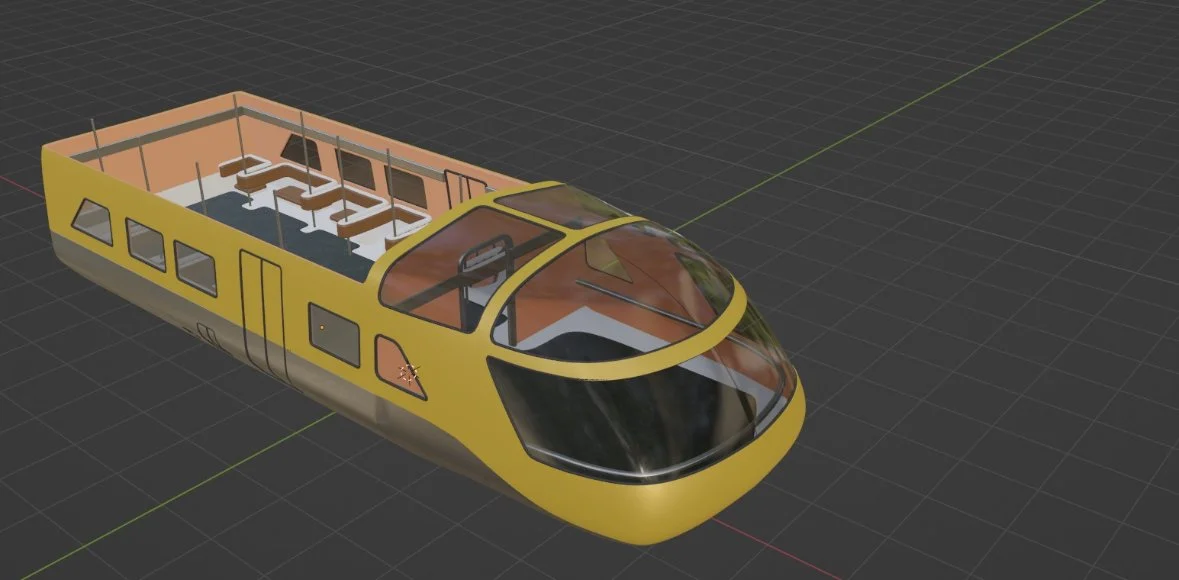Click the orange origin dot on side window
Screen dimensions: 1179x580
tap(322, 327)
